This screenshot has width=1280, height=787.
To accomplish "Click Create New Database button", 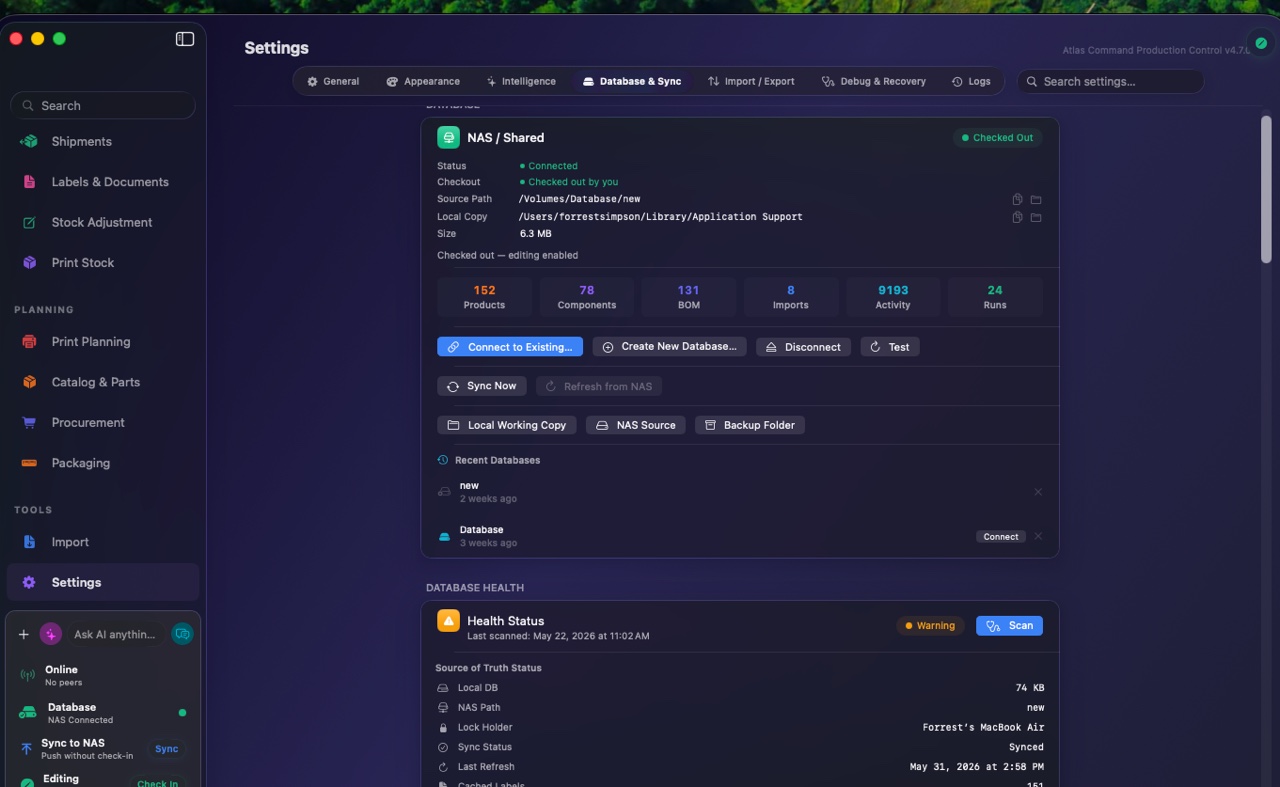I will coord(669,347).
